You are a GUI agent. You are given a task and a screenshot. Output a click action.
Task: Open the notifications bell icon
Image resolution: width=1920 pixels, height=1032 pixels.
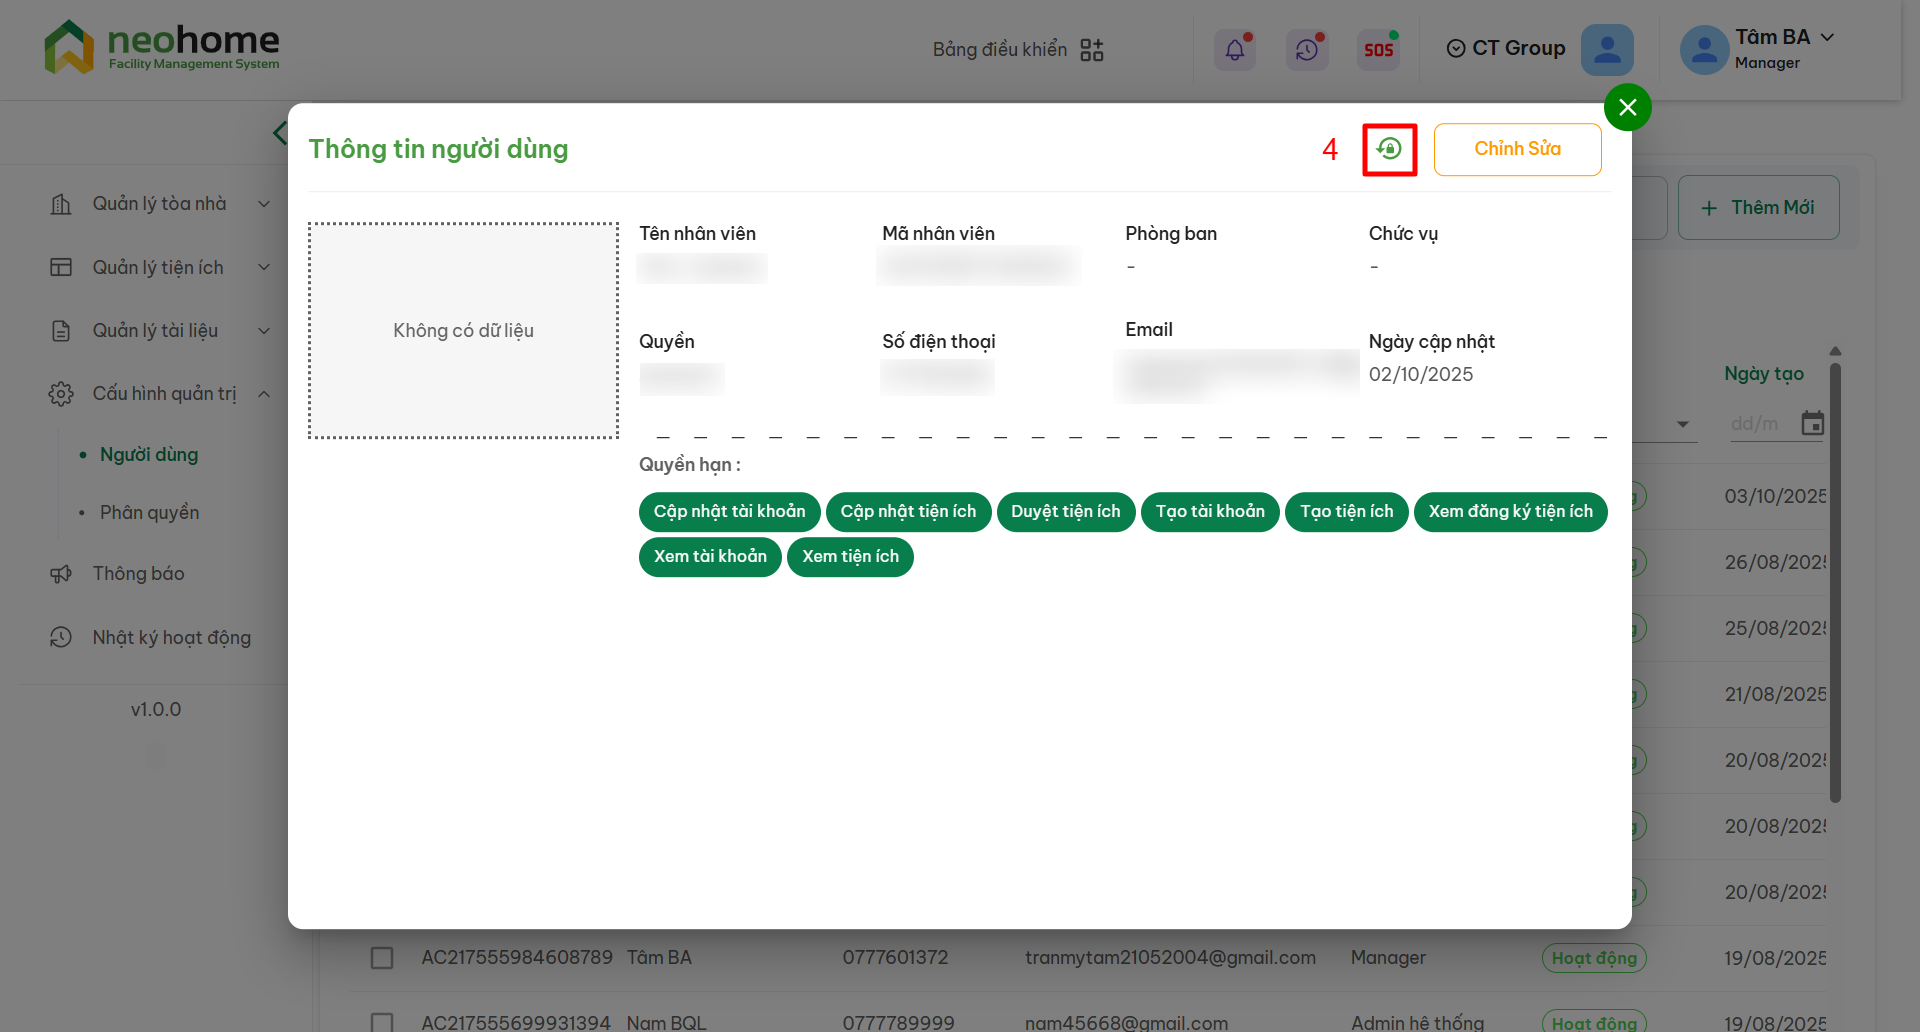(1235, 49)
